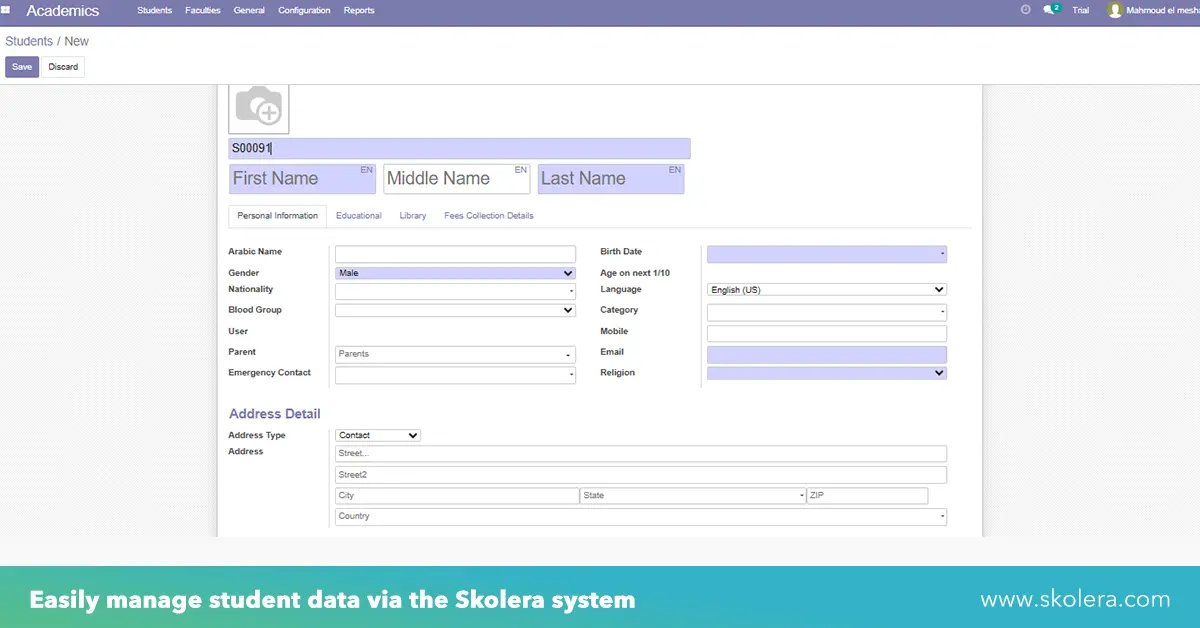Discard the current student entry

pos(63,66)
